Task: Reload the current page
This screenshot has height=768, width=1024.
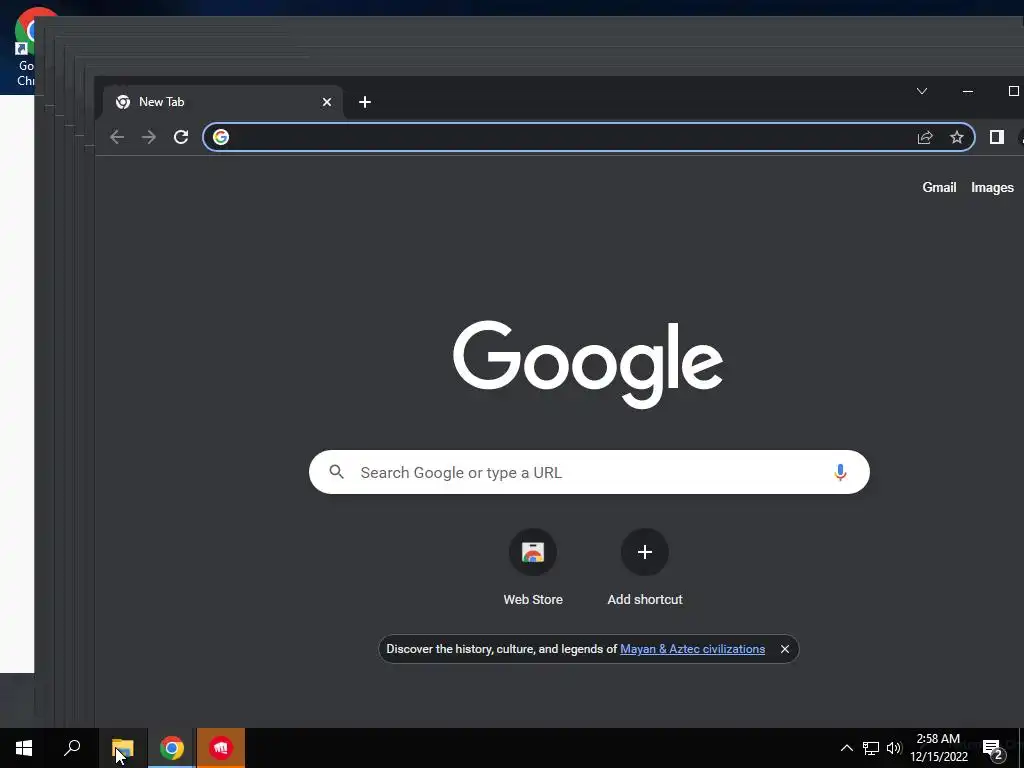Action: [181, 137]
